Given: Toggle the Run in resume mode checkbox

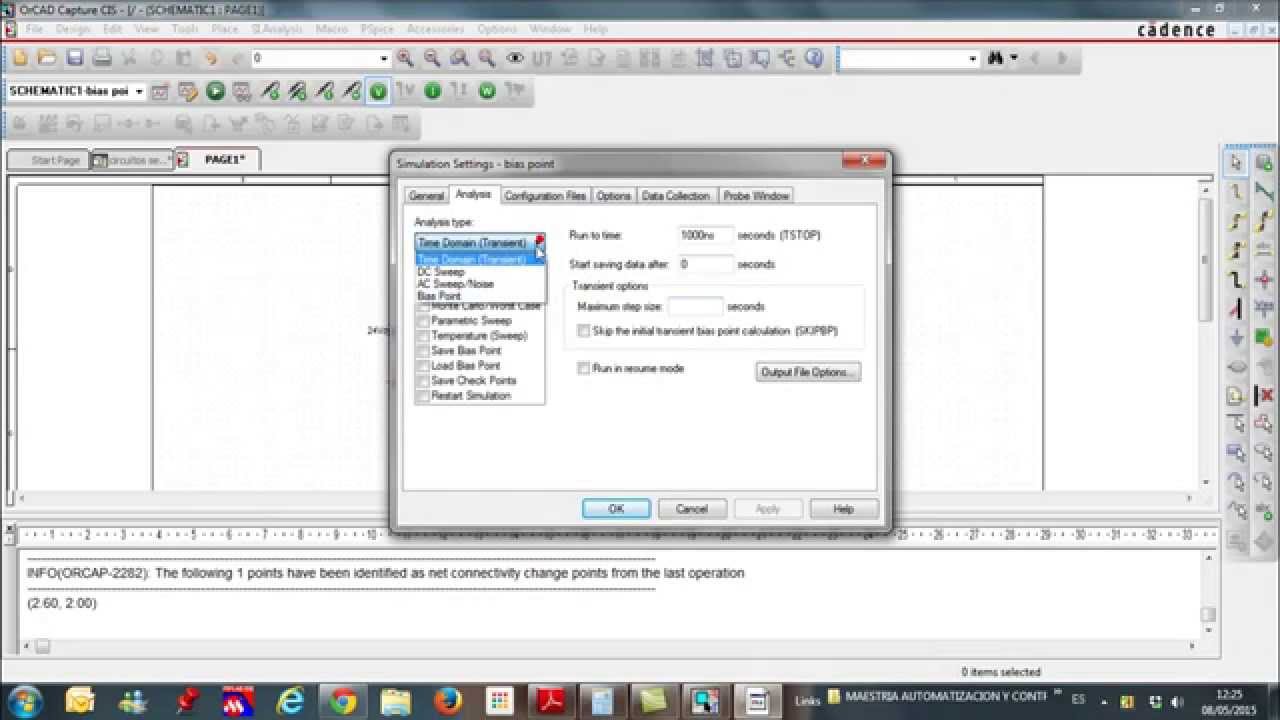Looking at the screenshot, I should (x=584, y=368).
